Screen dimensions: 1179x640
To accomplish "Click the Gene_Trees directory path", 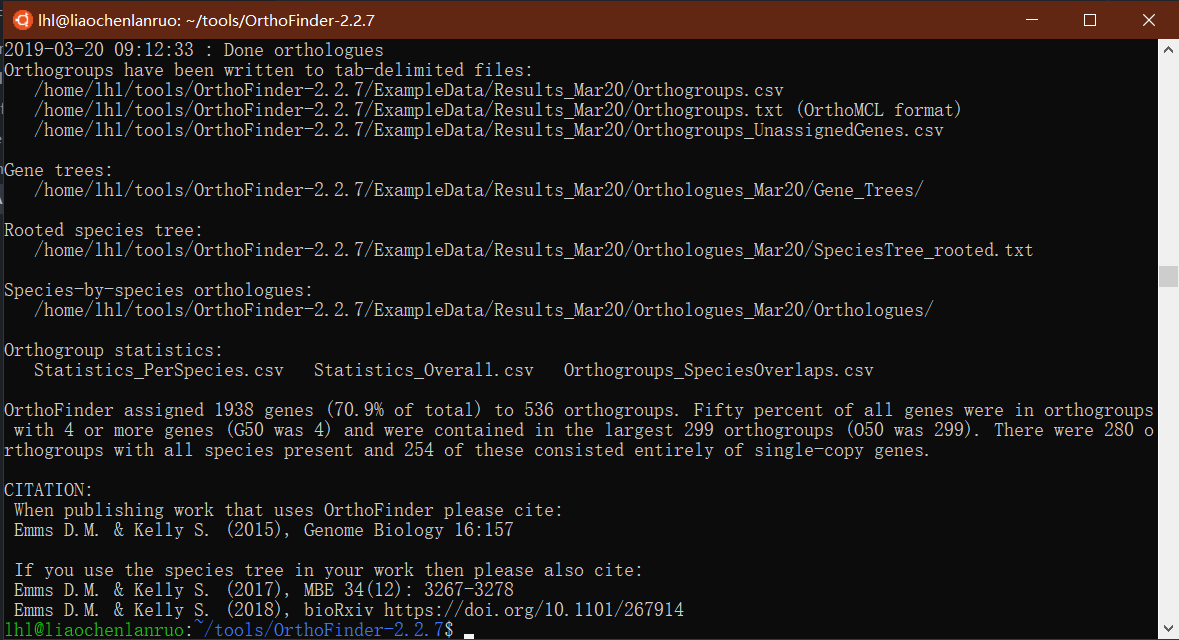I will pos(478,190).
